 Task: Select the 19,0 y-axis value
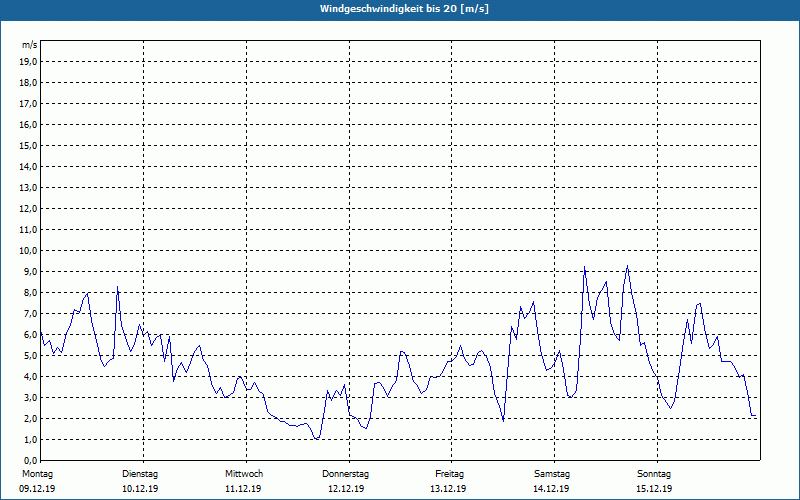tap(28, 62)
